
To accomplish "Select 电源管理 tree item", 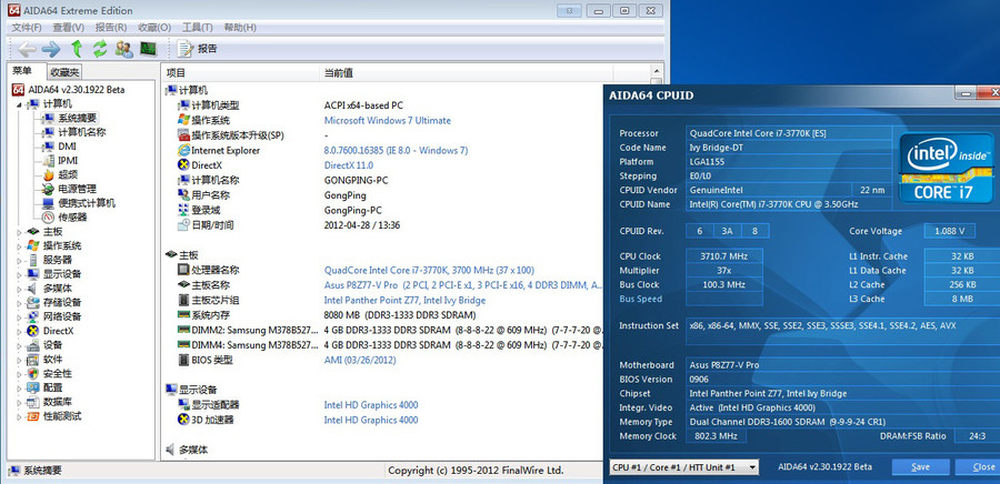I will tap(77, 189).
